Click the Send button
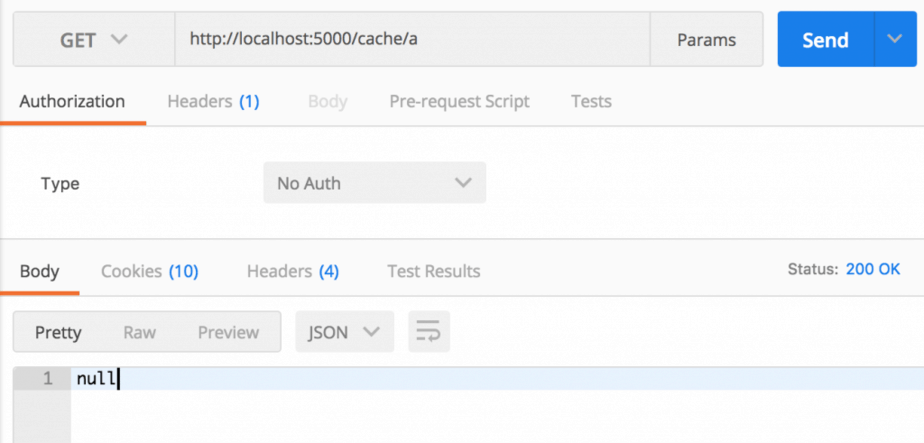The height and width of the screenshot is (443, 924). pyautogui.click(x=825, y=40)
